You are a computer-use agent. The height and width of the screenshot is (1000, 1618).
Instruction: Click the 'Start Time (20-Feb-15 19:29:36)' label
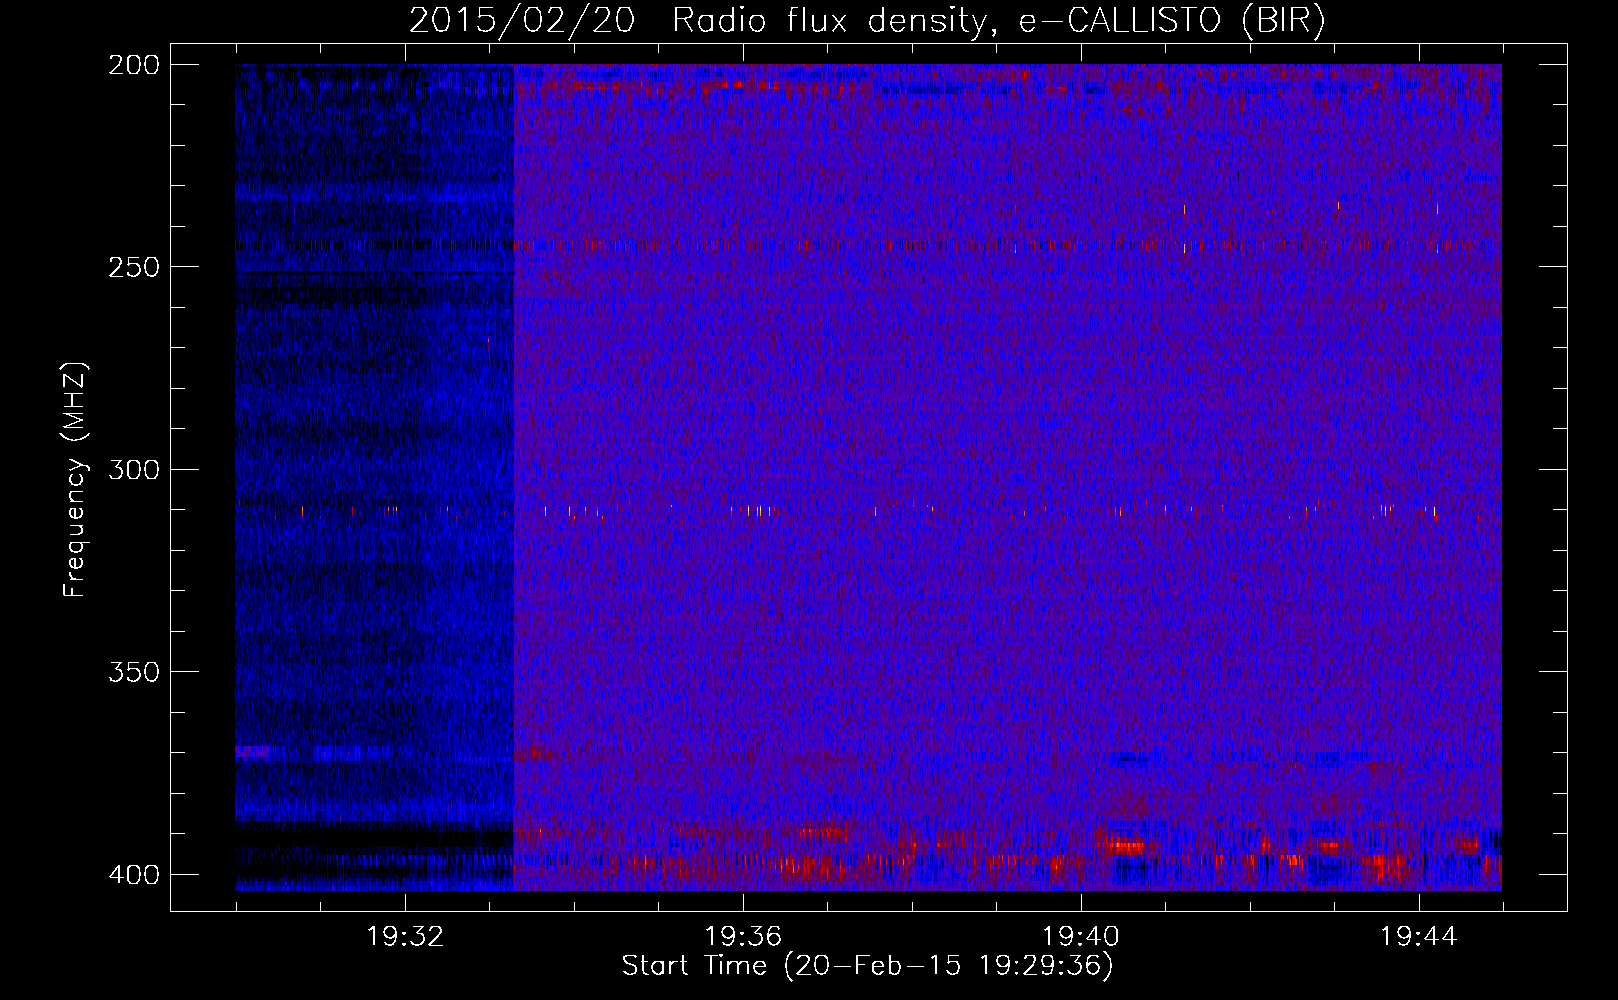(867, 966)
